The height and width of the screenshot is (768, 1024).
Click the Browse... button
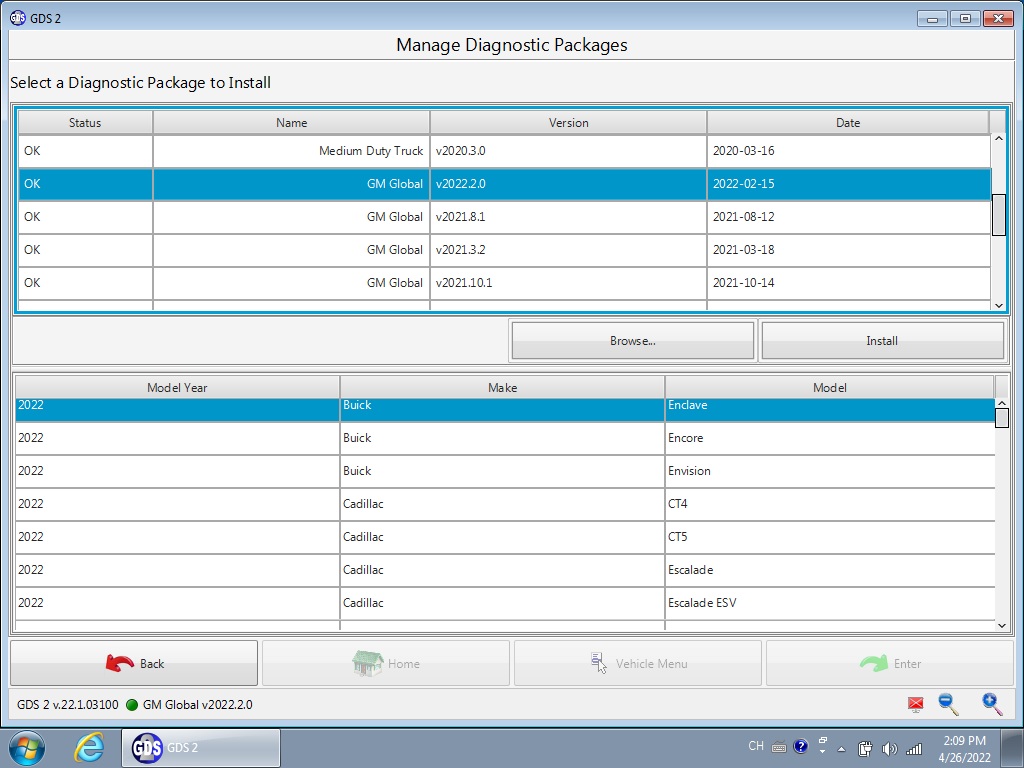(632, 341)
